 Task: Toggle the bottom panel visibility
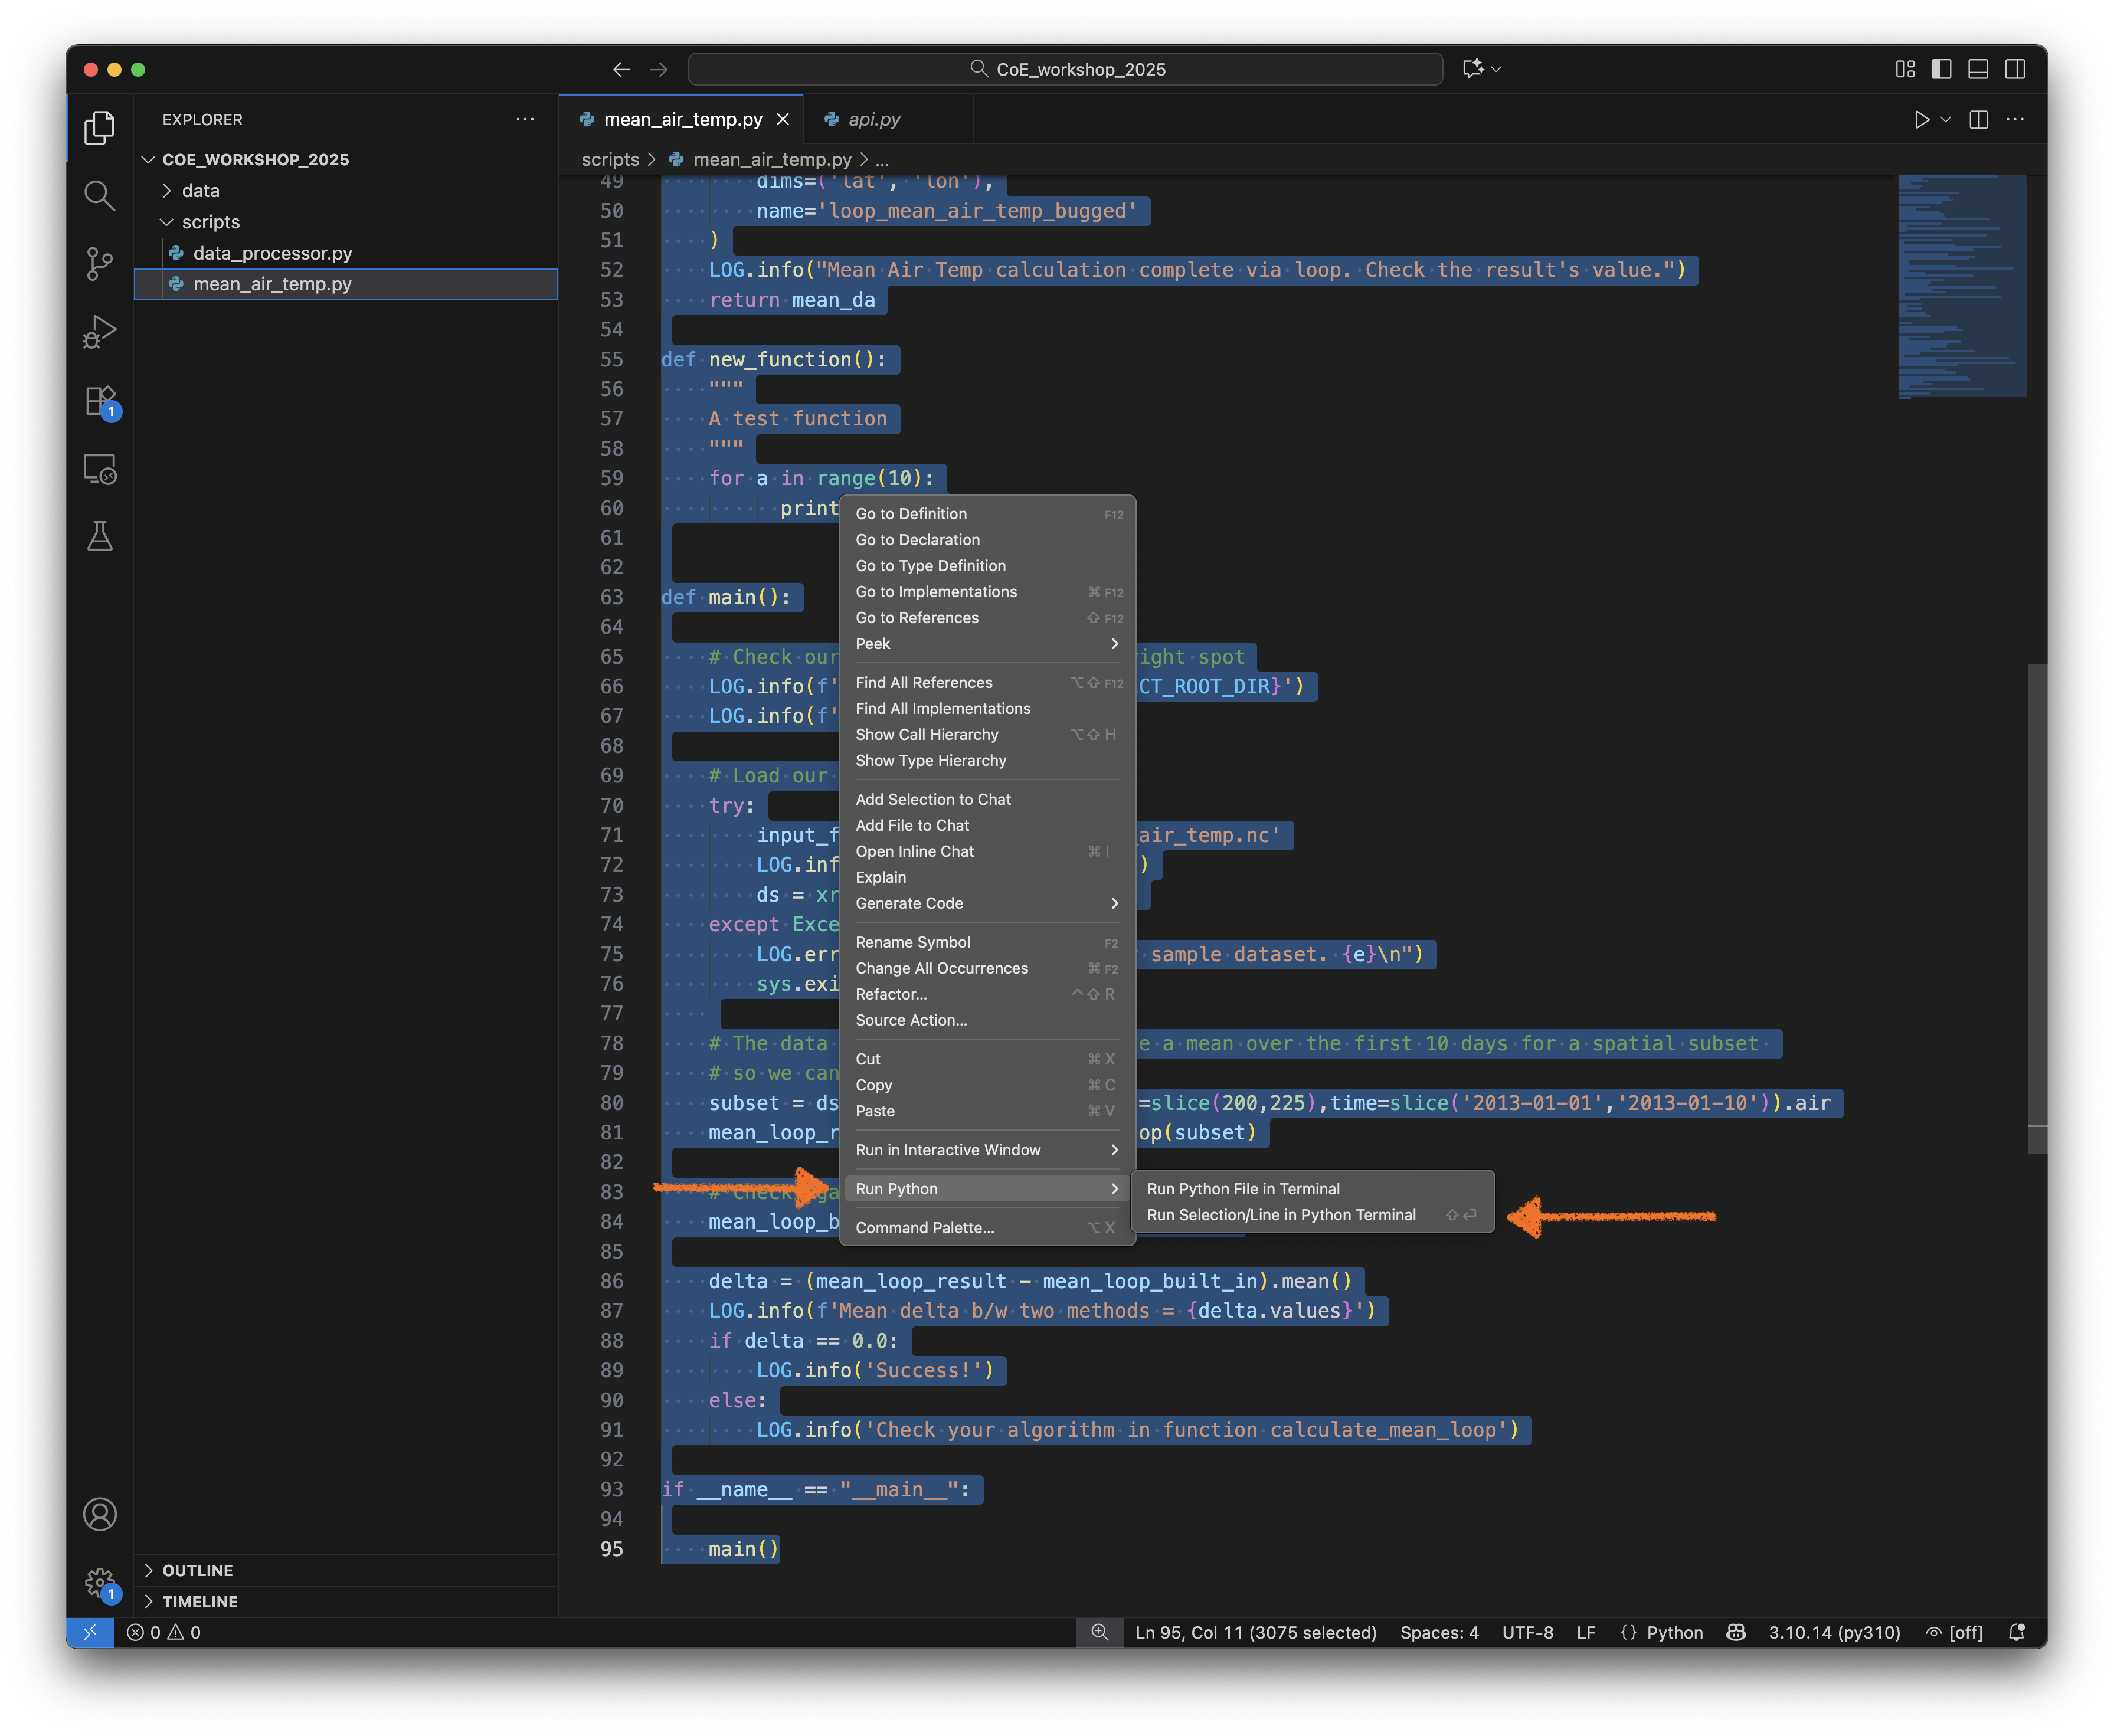[x=1978, y=69]
